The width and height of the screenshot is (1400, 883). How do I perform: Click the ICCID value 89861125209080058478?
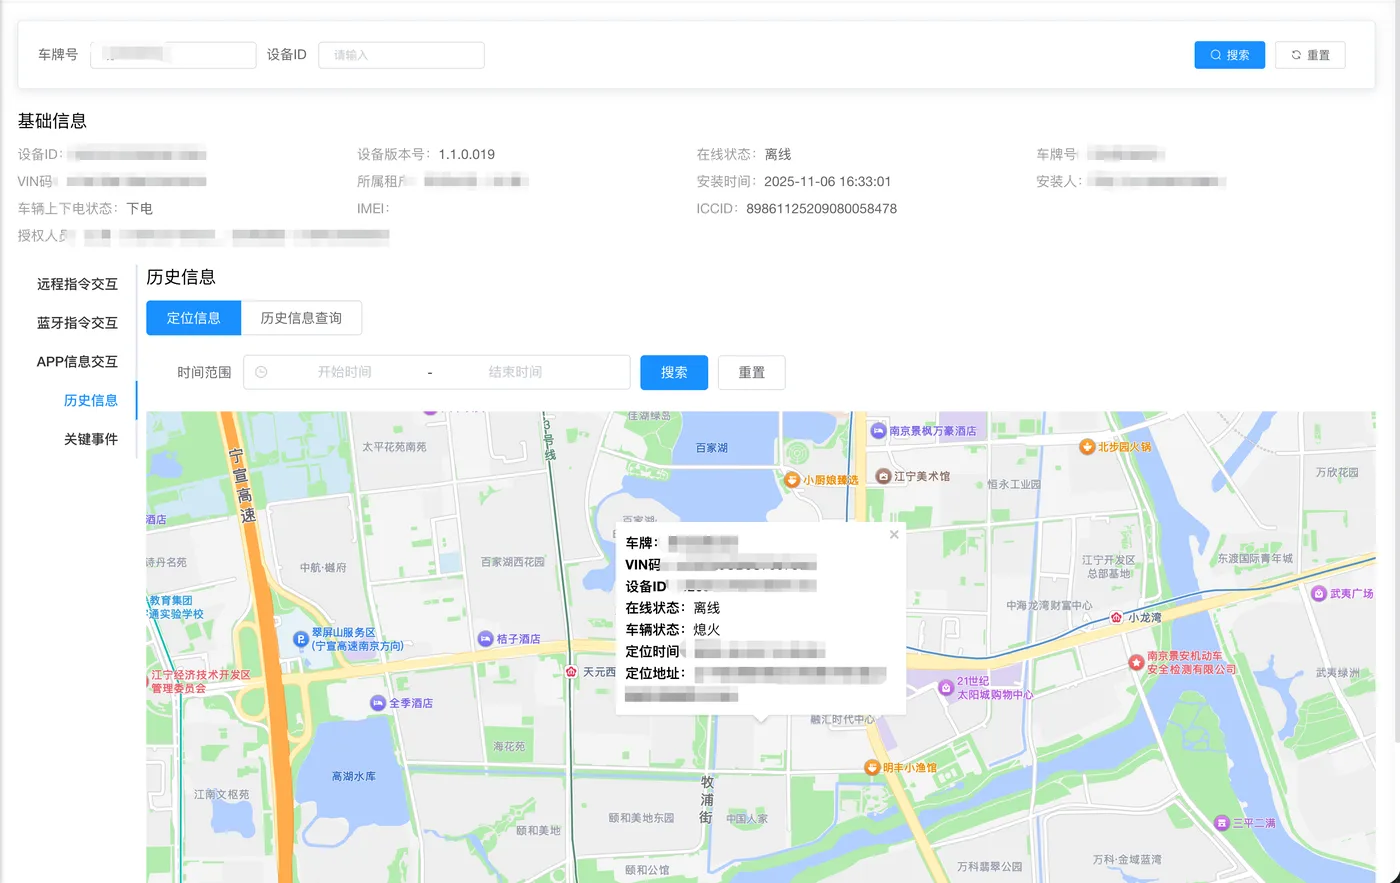pyautogui.click(x=822, y=209)
